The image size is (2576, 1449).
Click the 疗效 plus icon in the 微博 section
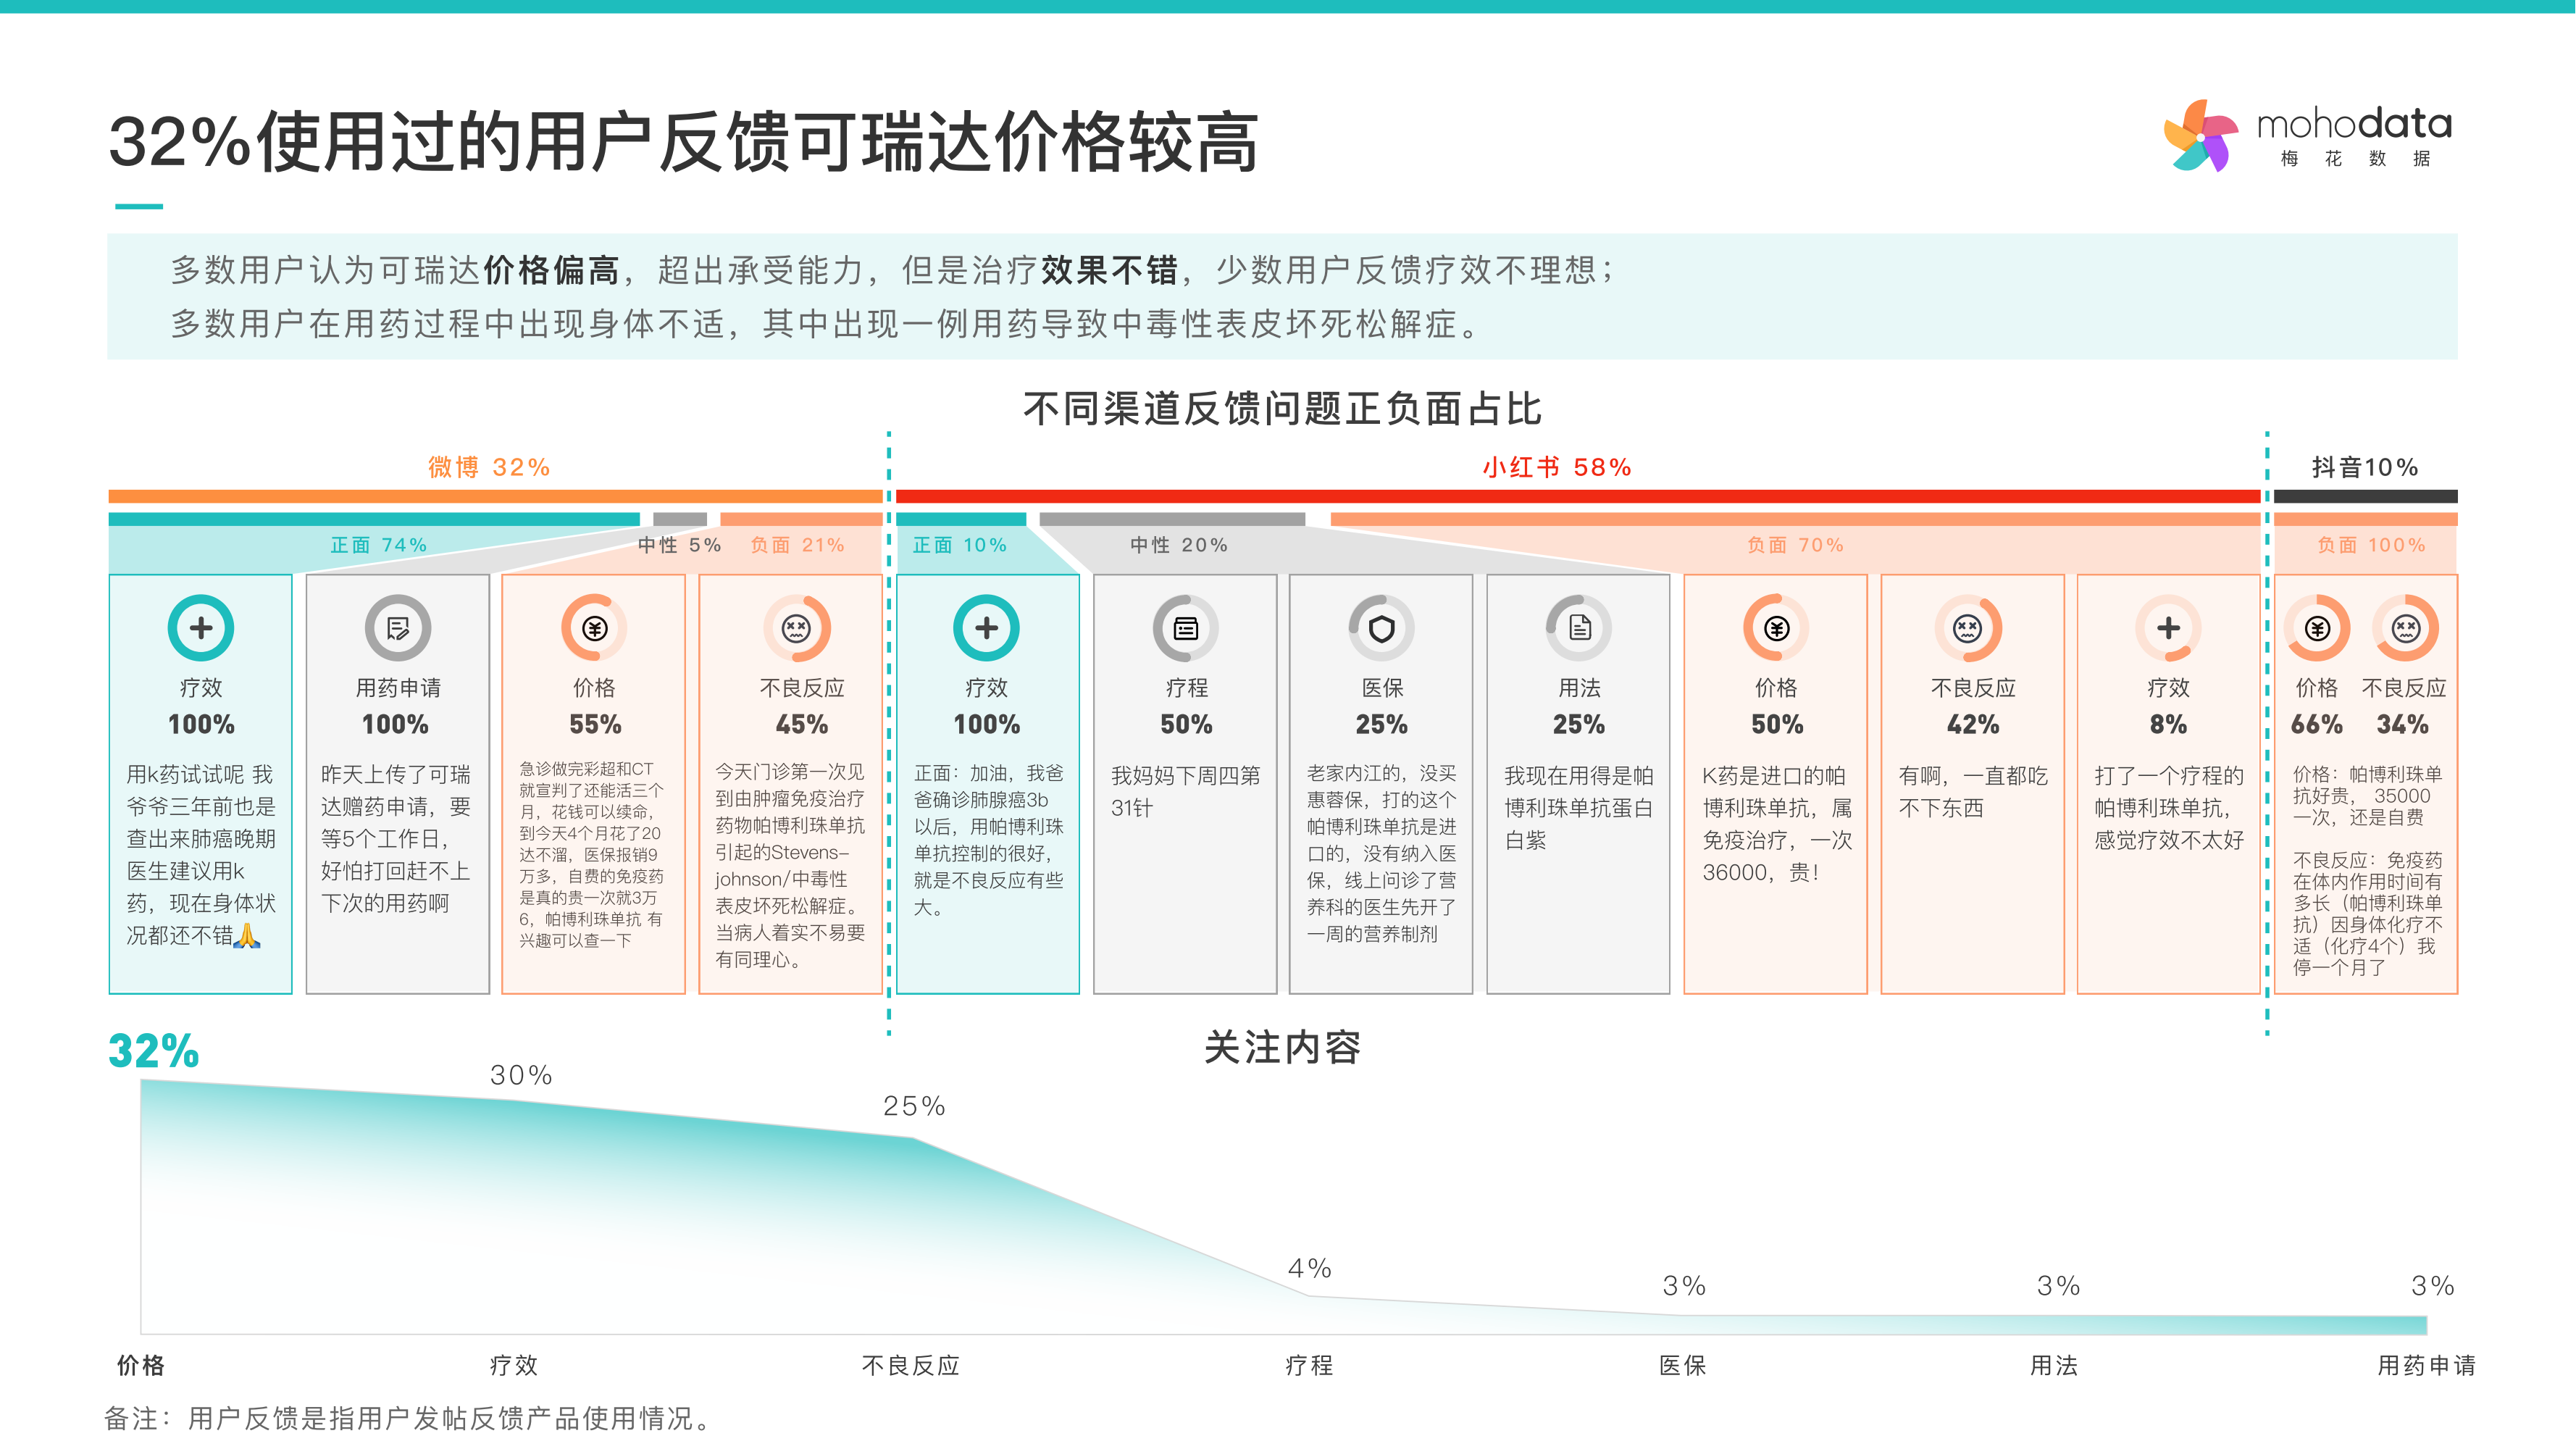201,628
